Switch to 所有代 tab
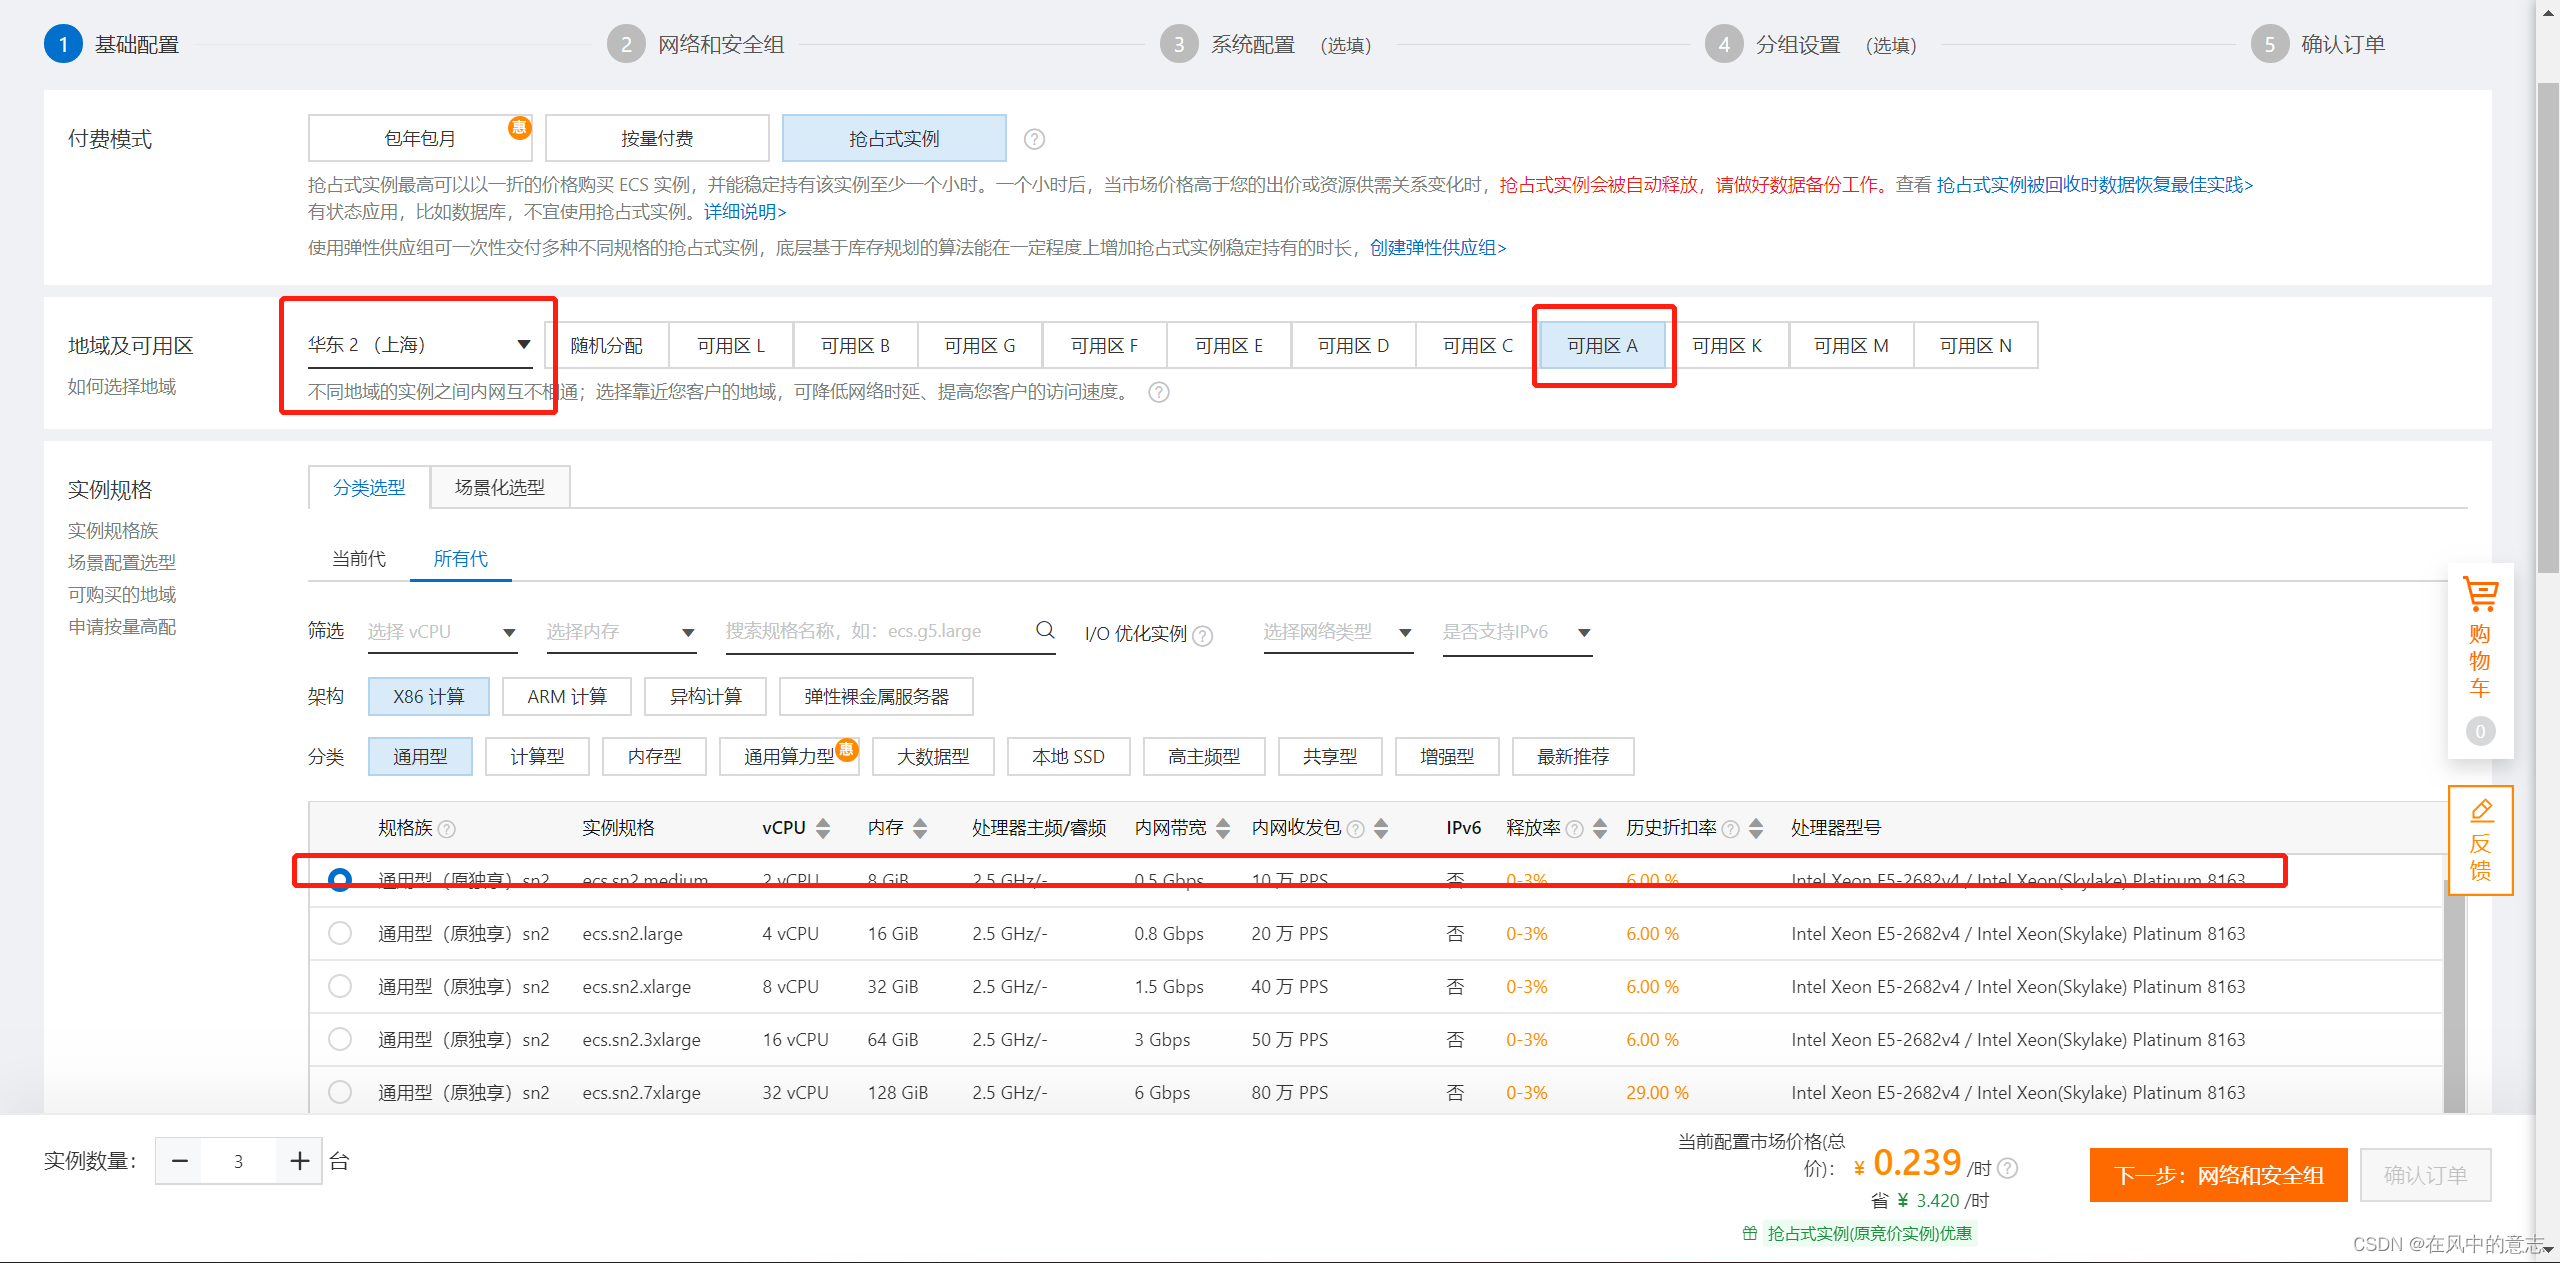2560x1263 pixels. click(x=461, y=558)
